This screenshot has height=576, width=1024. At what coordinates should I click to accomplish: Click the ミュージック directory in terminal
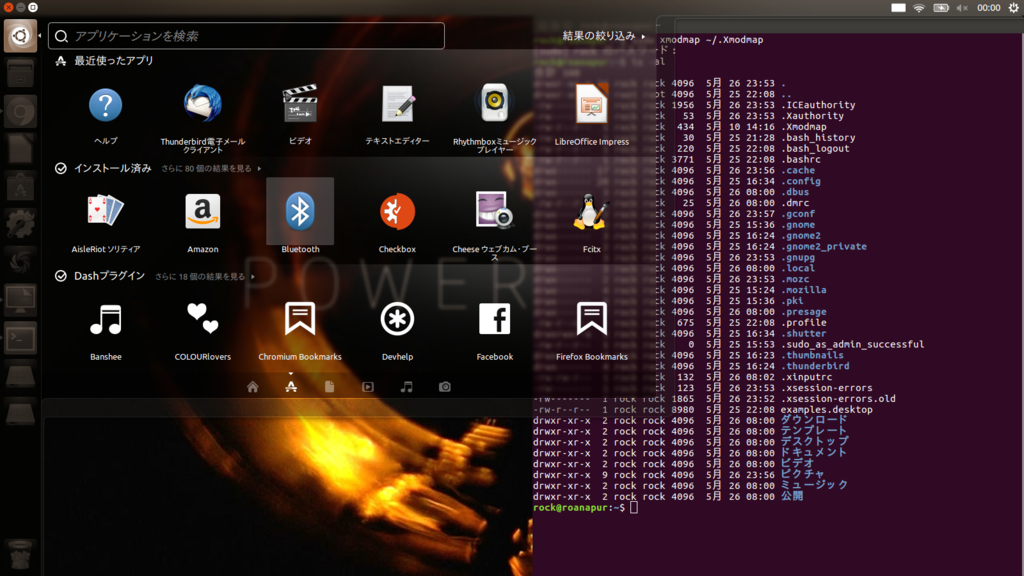pos(814,485)
